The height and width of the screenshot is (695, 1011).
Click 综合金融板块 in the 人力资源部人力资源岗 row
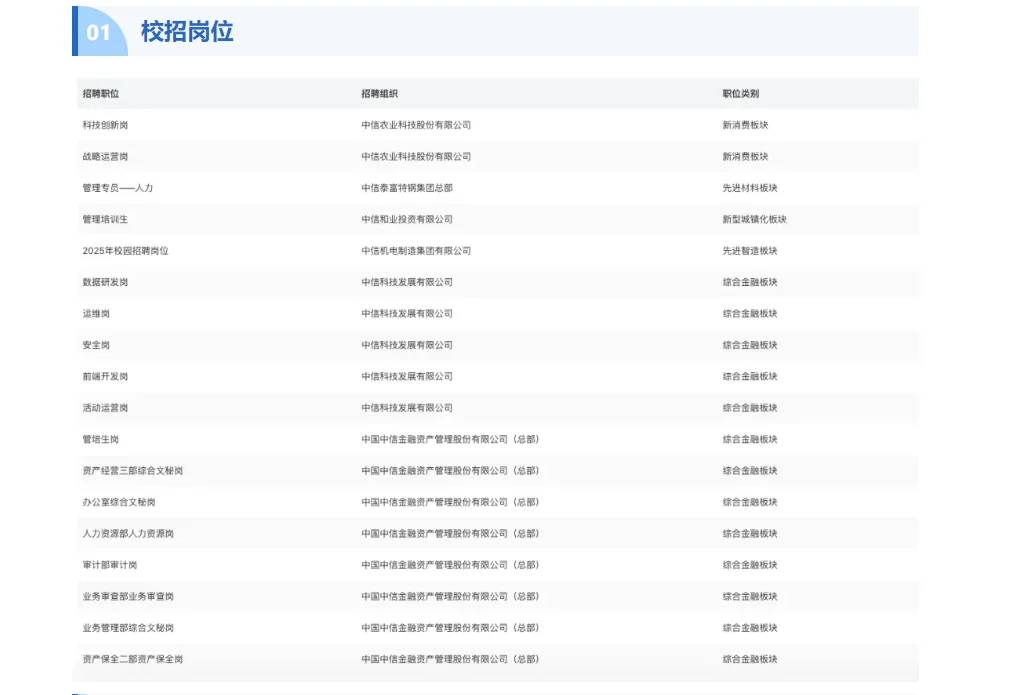click(x=750, y=534)
